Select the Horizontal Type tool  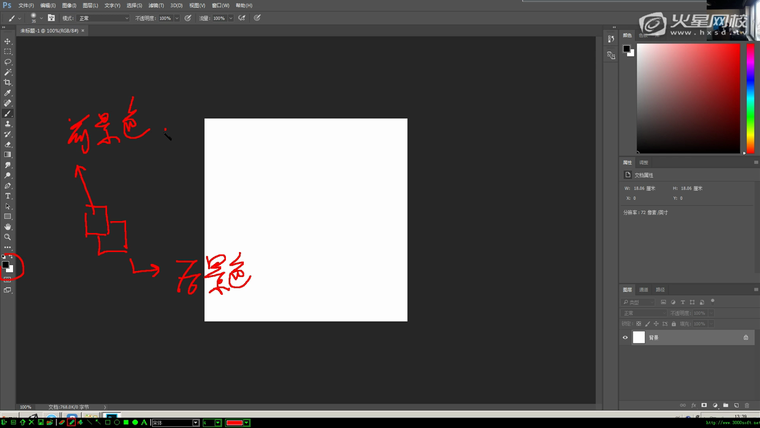8,196
